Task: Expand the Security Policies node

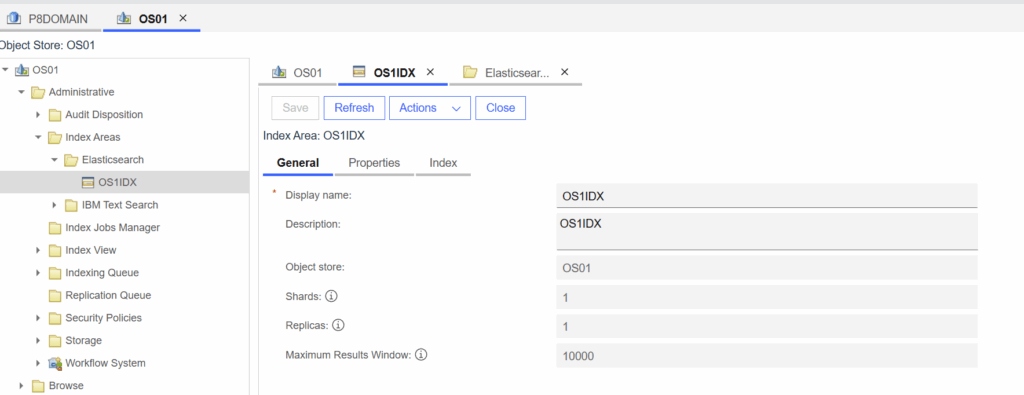Action: click(x=38, y=318)
